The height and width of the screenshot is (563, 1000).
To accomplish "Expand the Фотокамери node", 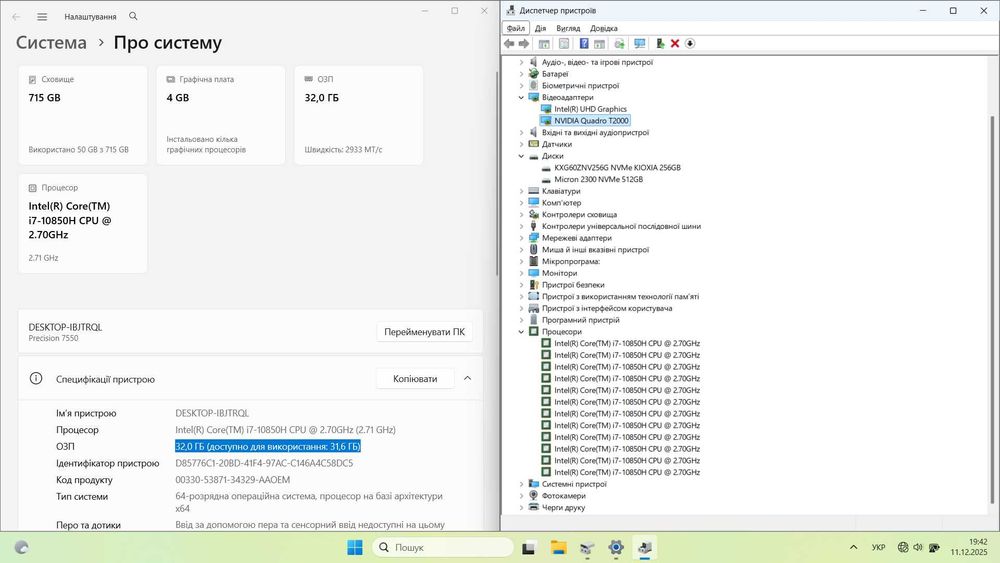I will [521, 495].
